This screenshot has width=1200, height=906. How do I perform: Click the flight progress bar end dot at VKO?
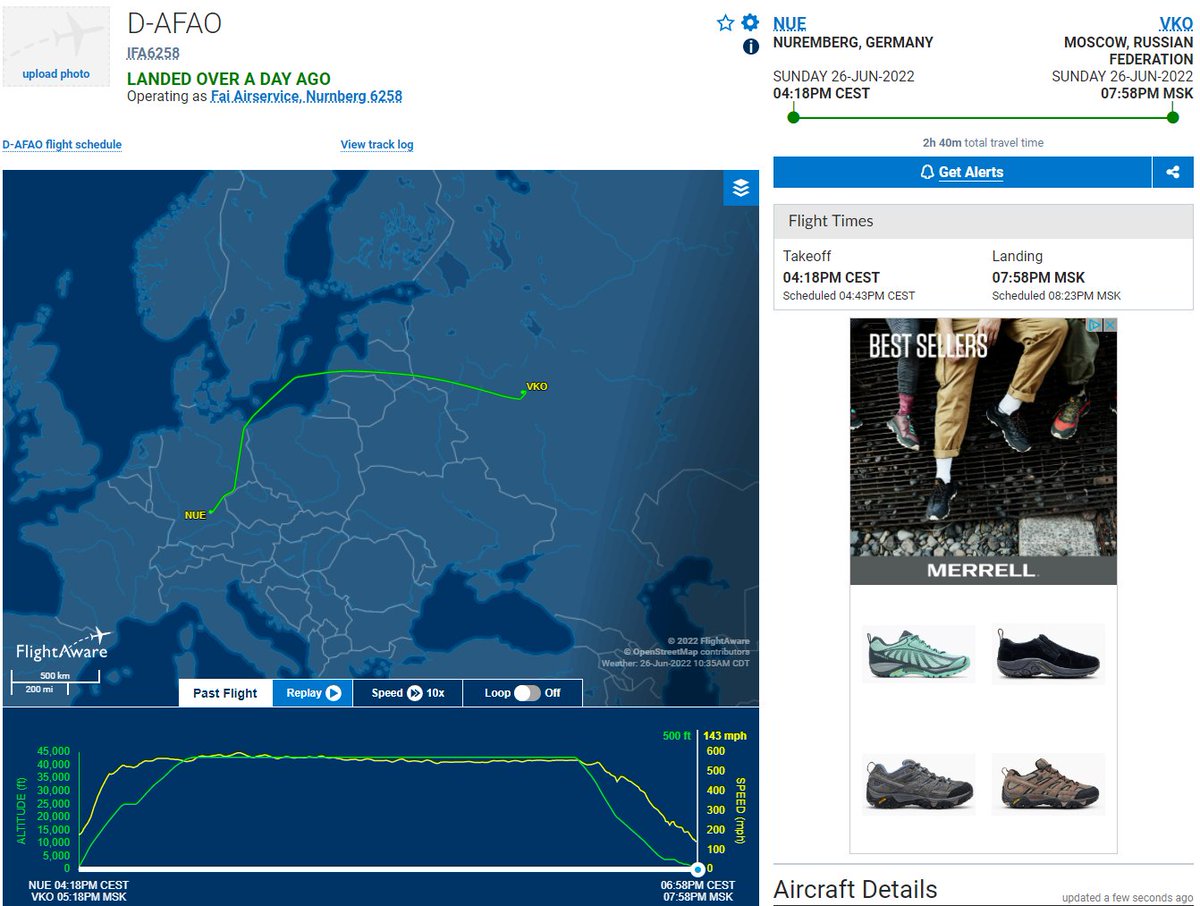point(1173,118)
